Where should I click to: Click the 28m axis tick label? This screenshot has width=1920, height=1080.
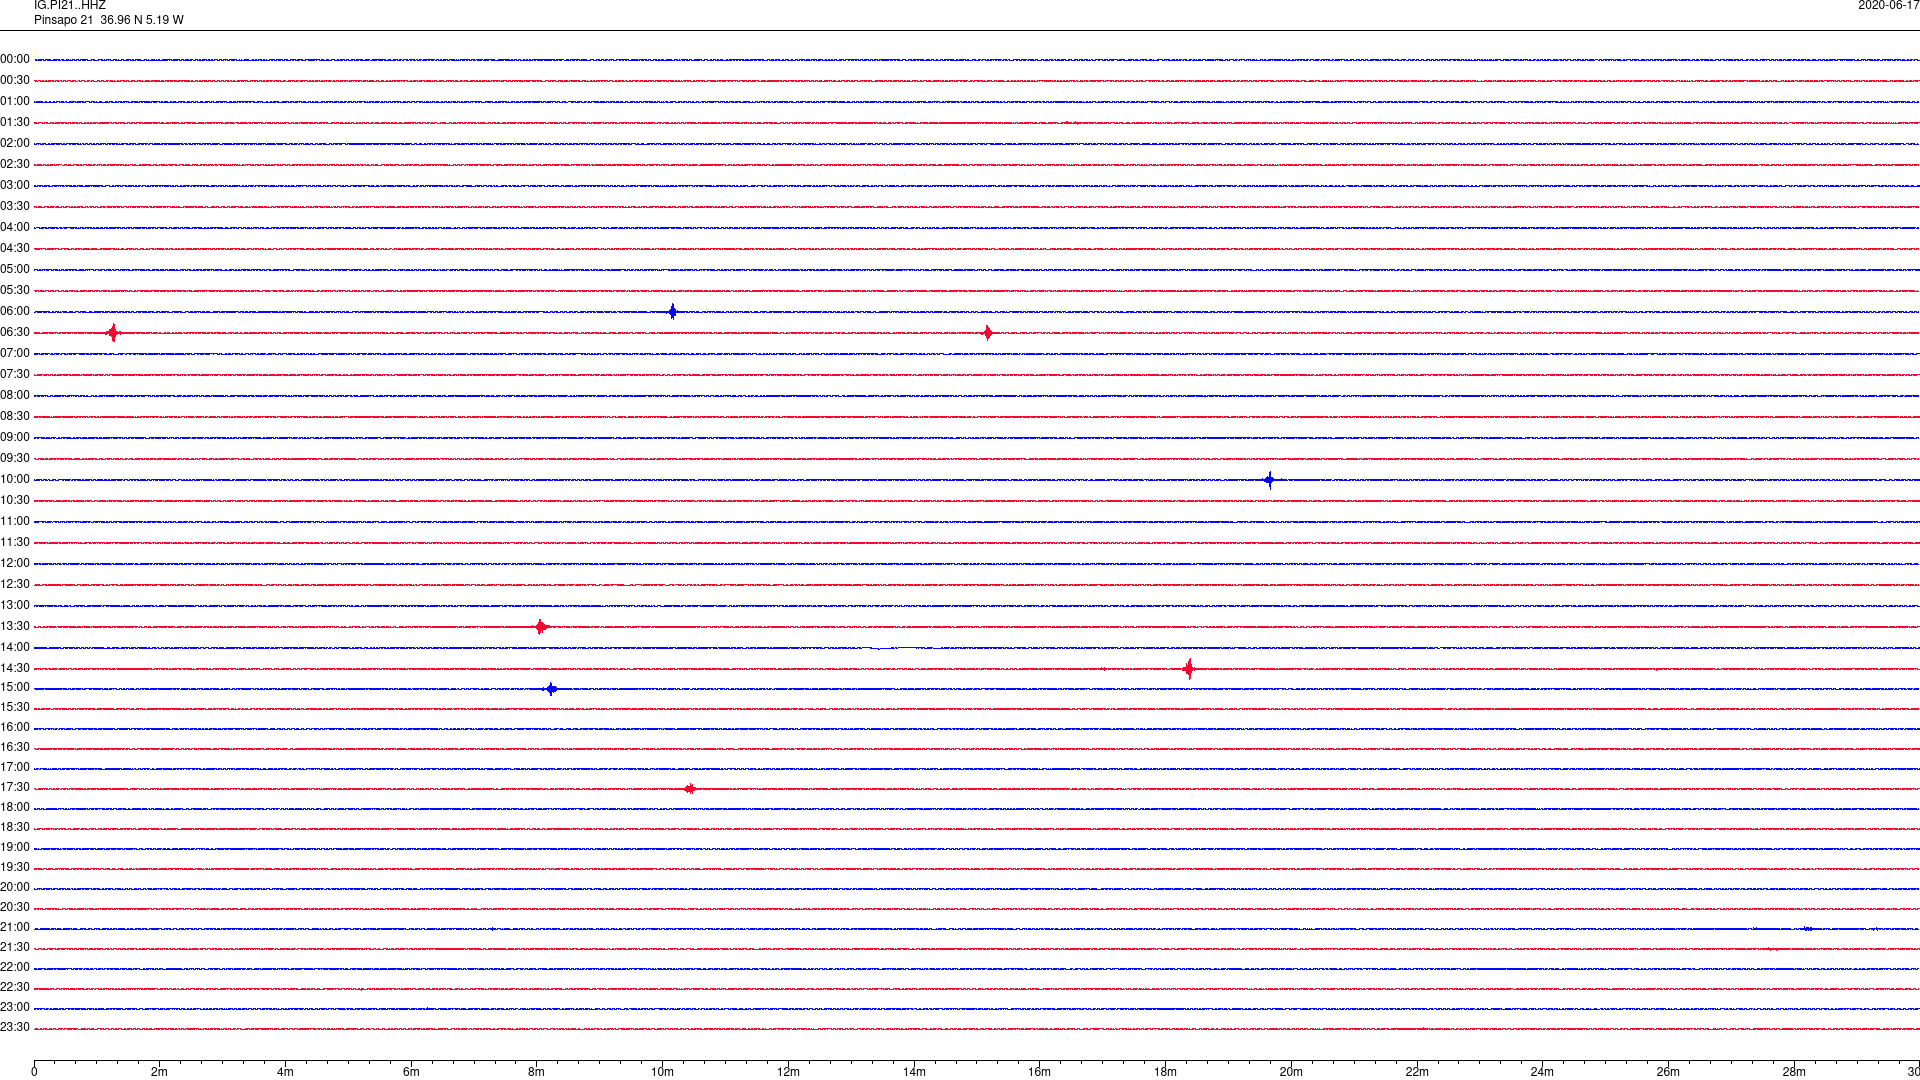[x=1794, y=1072]
